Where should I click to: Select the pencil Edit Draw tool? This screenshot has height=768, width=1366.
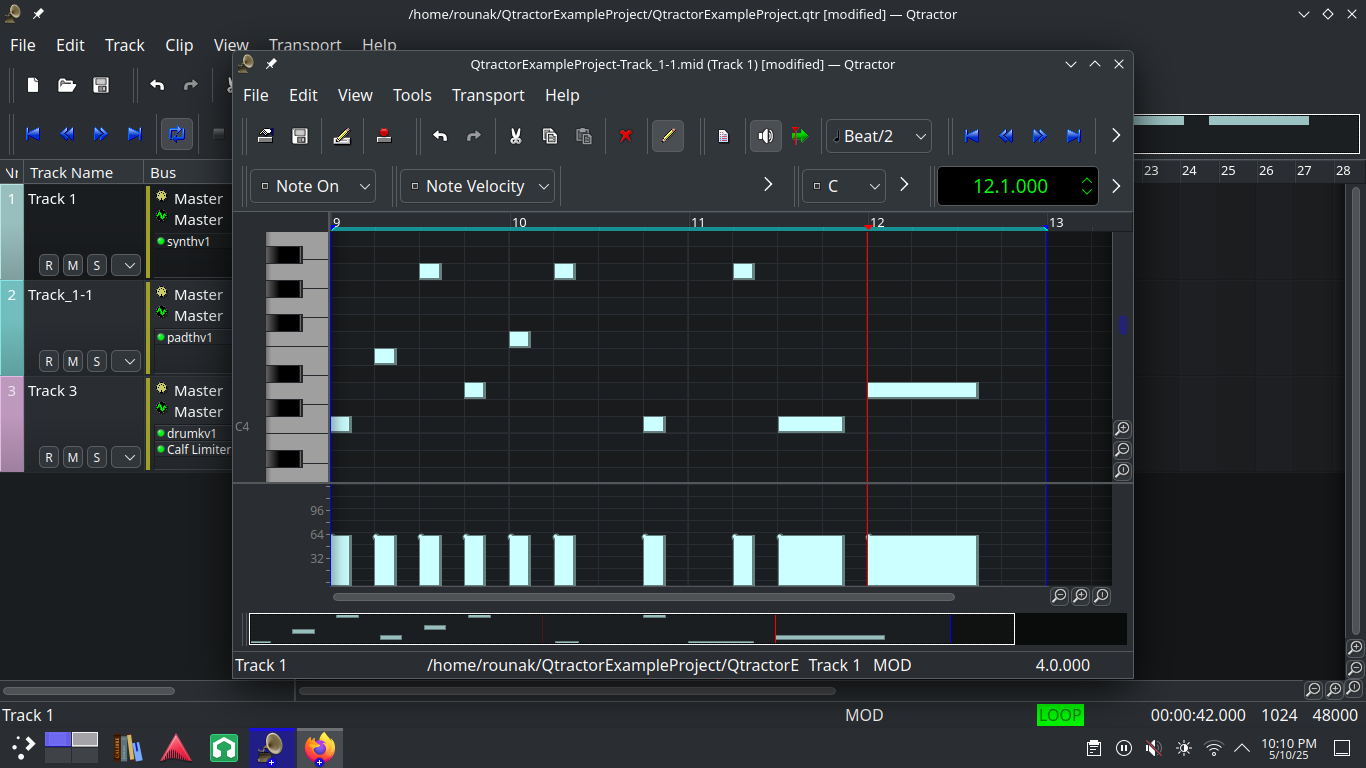coord(667,136)
